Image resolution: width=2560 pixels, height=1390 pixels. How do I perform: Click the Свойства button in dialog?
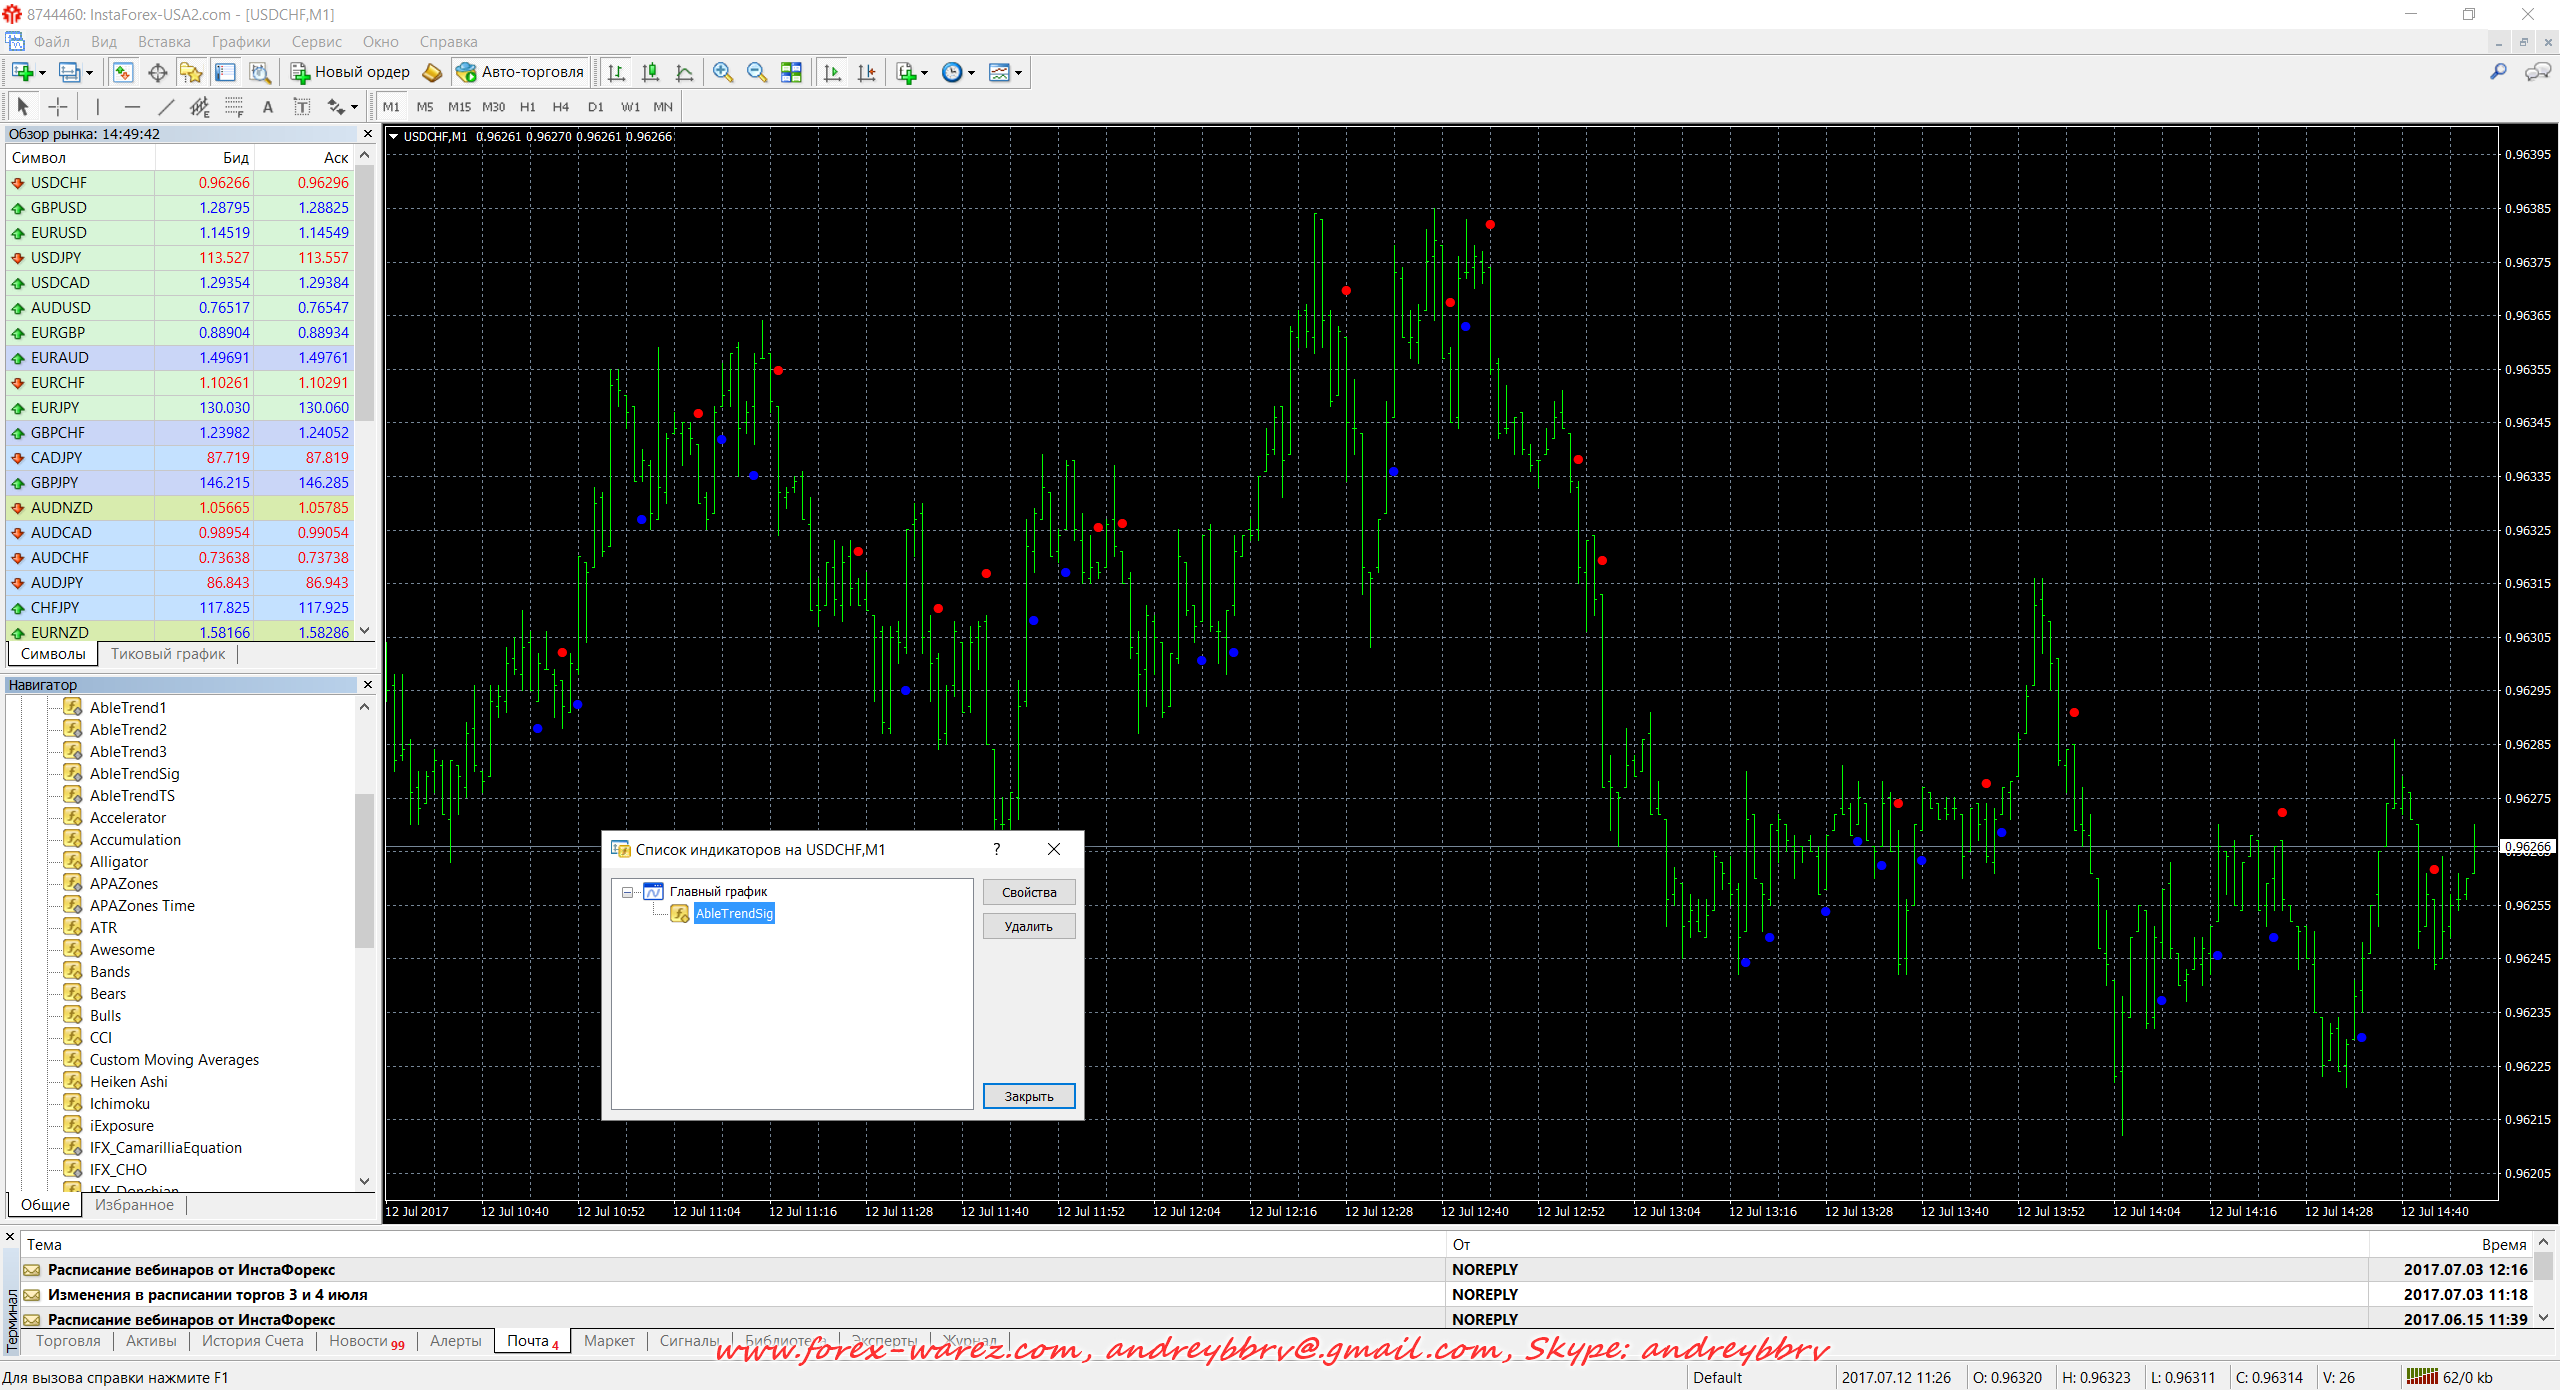[1028, 892]
